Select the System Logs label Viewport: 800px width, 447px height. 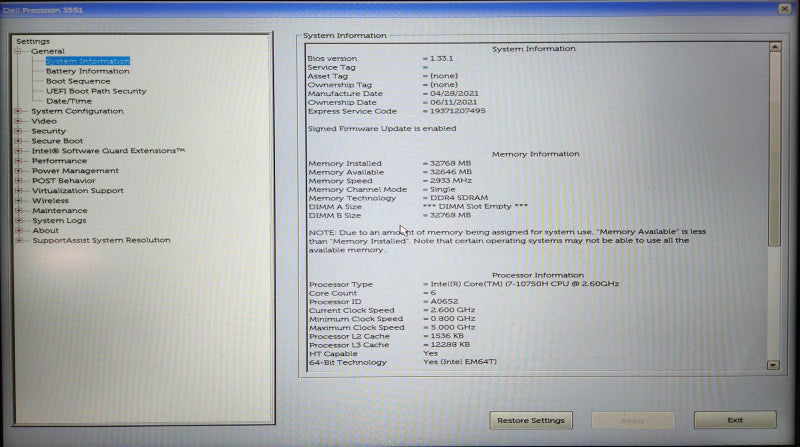(x=59, y=220)
